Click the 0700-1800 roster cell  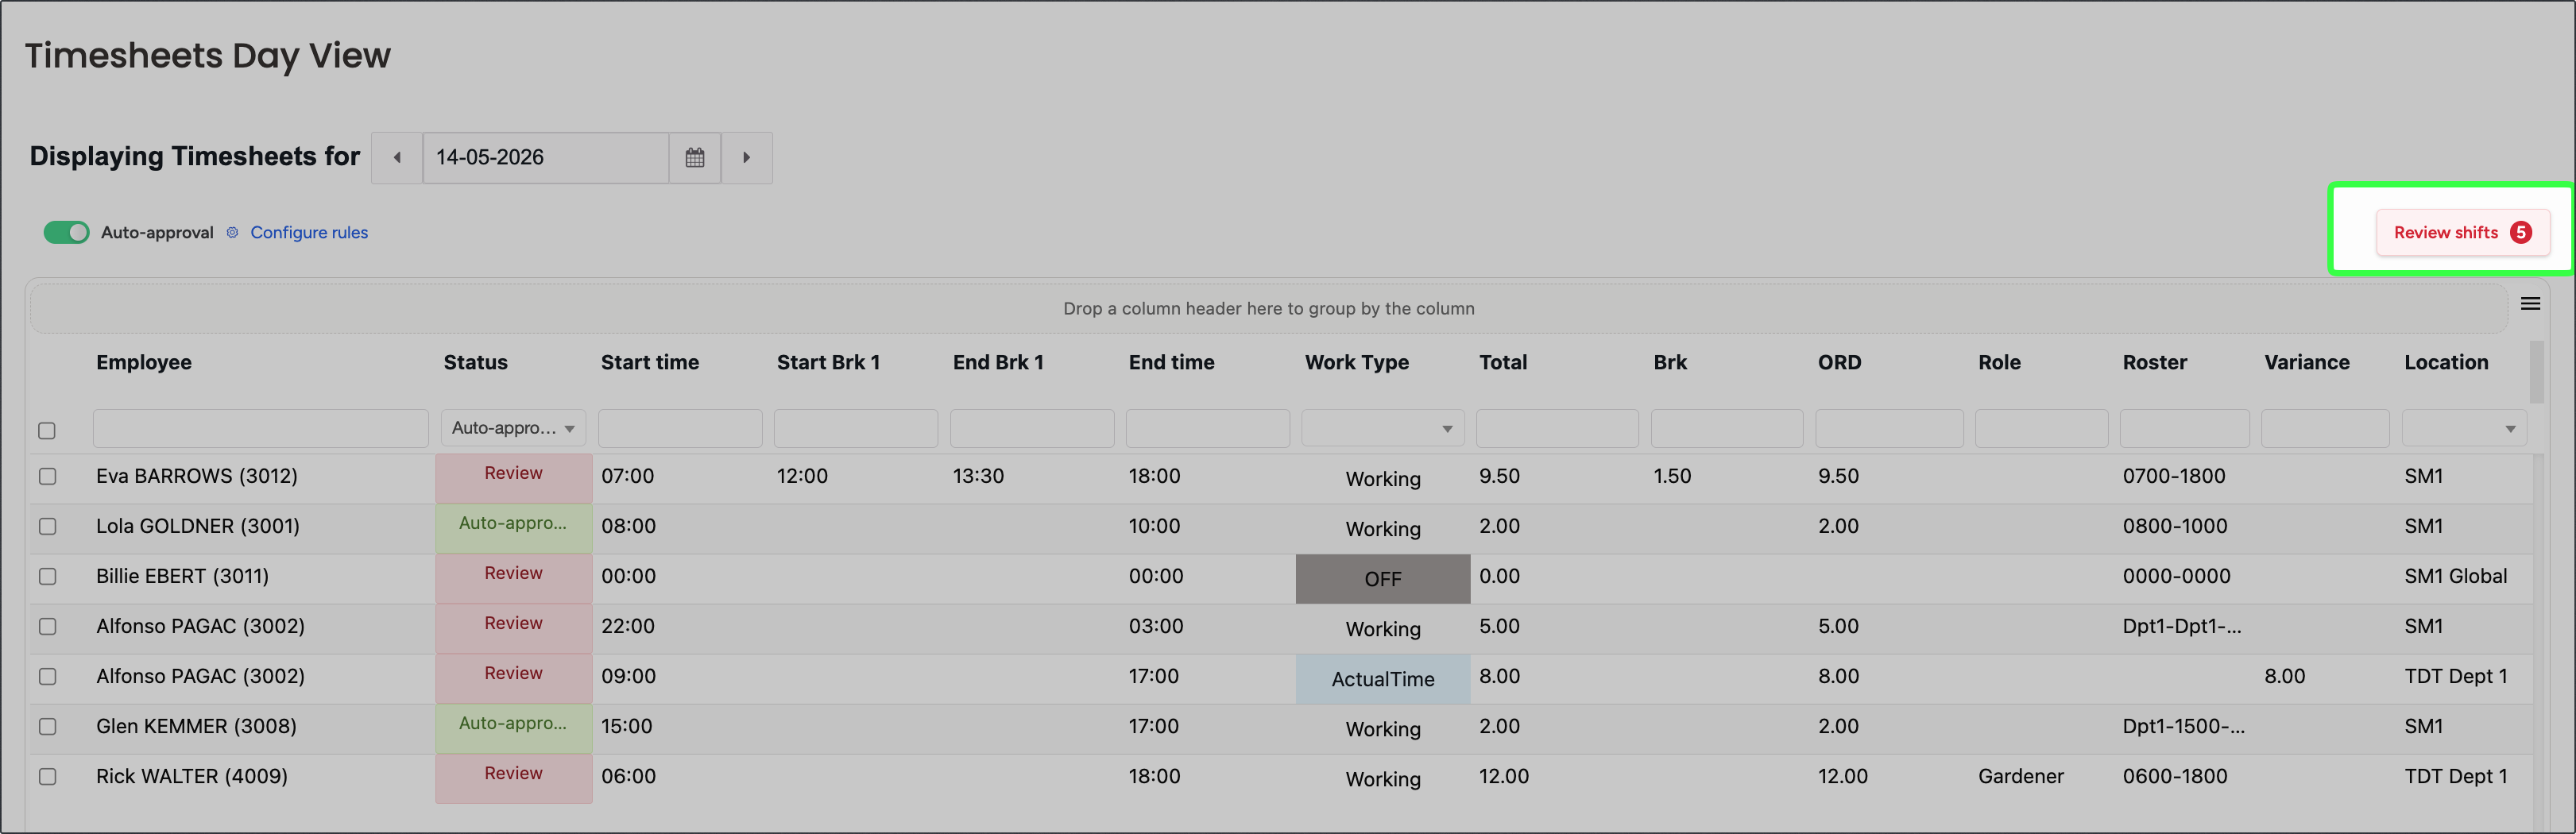pyautogui.click(x=2174, y=476)
